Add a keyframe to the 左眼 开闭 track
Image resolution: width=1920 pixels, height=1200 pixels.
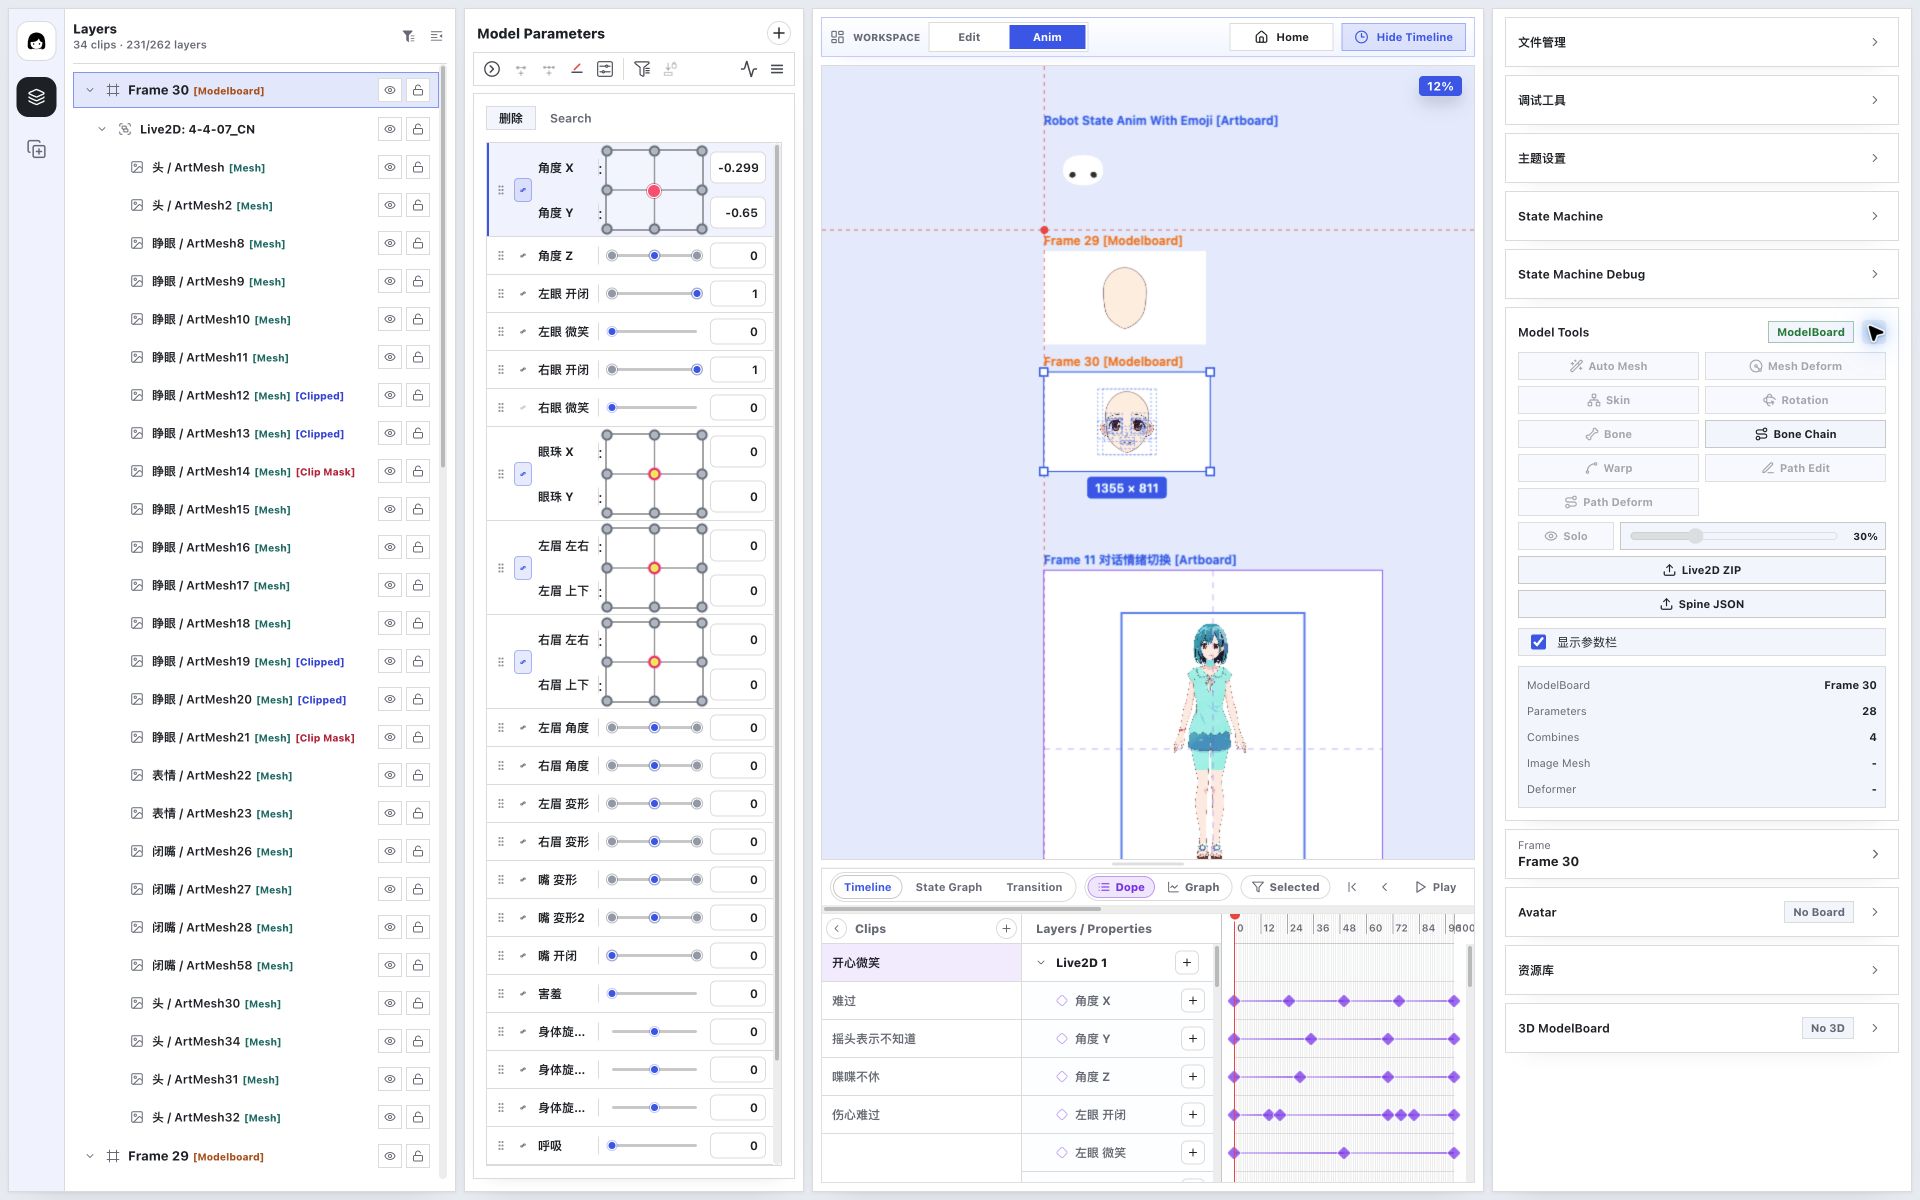pyautogui.click(x=1193, y=1115)
